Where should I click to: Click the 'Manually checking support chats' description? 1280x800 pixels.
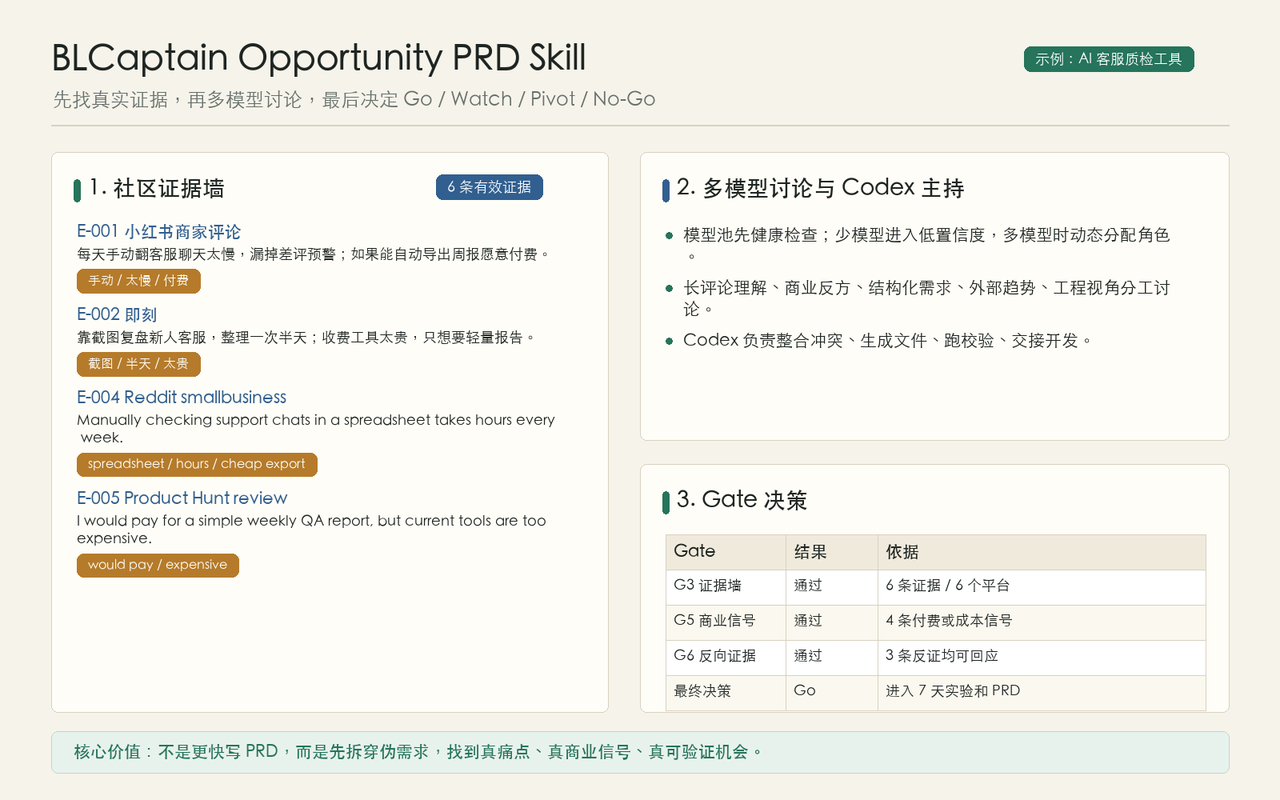[x=316, y=429]
